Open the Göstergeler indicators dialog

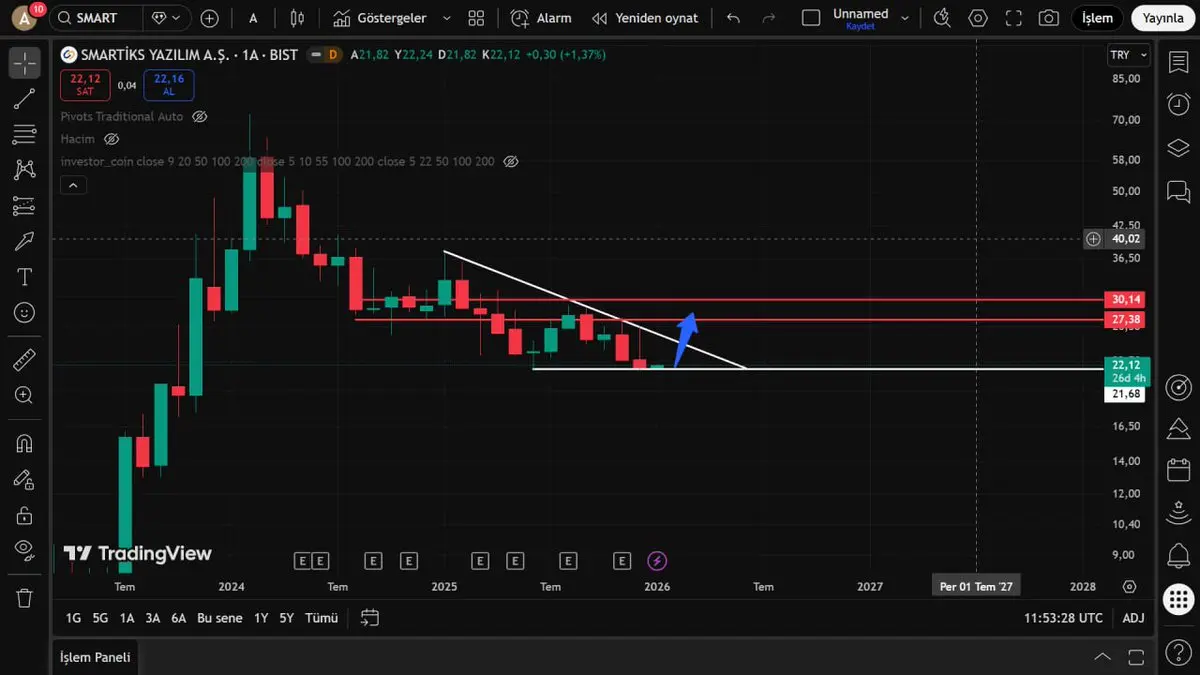pos(380,18)
